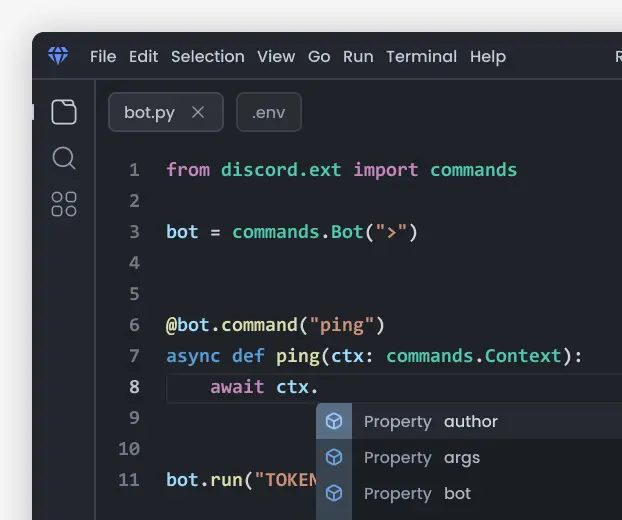Close the bot.py tab
622x520 pixels.
point(198,112)
